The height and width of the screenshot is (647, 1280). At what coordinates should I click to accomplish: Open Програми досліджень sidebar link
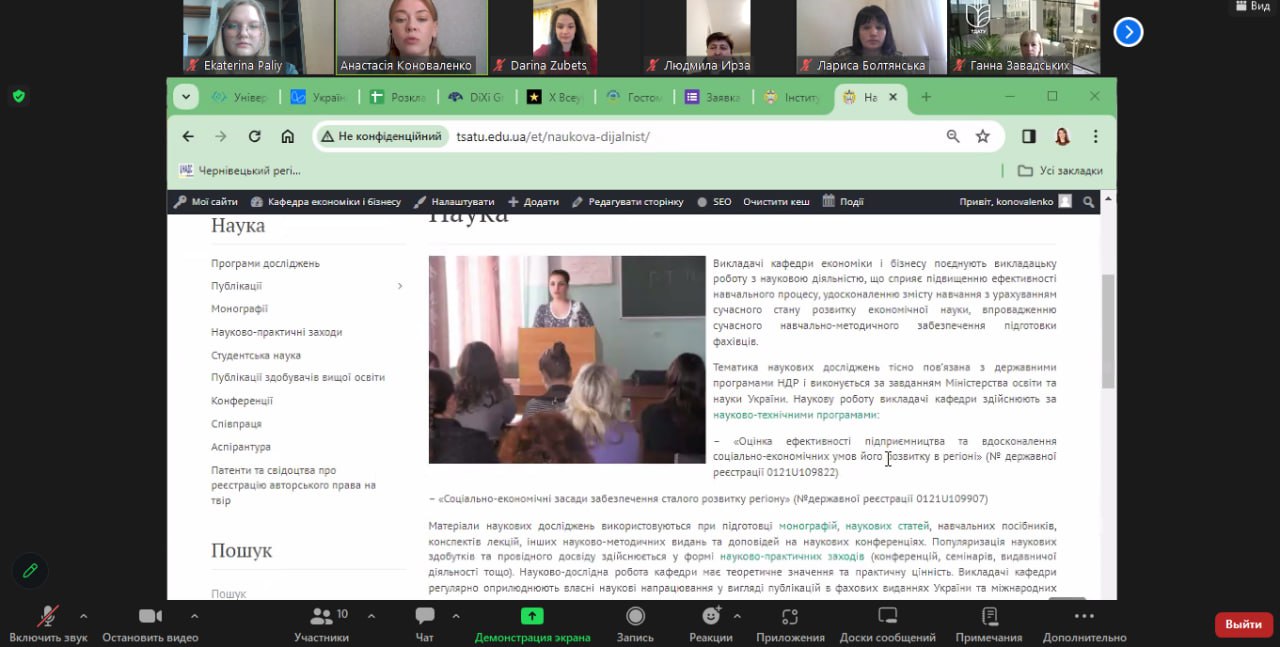(265, 263)
